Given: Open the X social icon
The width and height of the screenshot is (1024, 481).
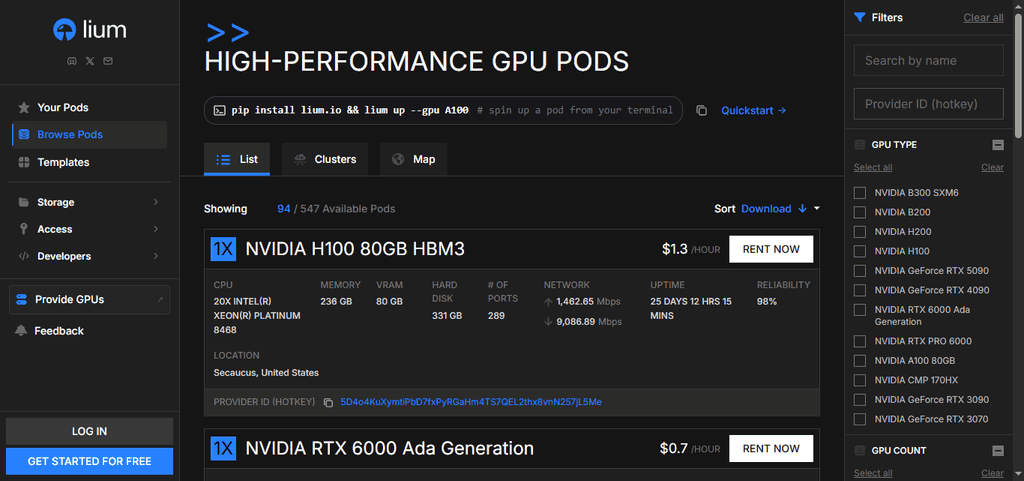Looking at the screenshot, I should [x=90, y=61].
